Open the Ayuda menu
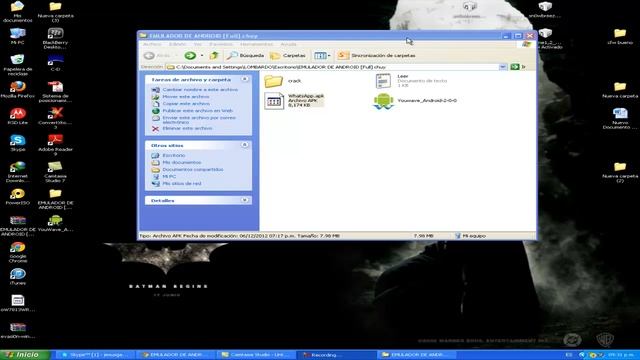The width and height of the screenshot is (640, 360). click(288, 44)
